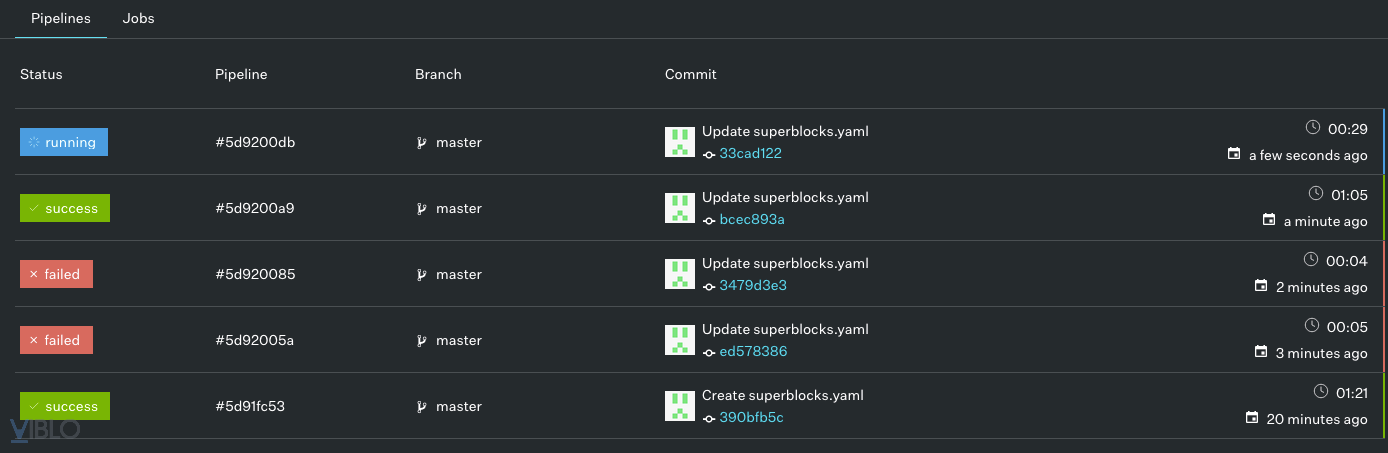
Task: Click the success badge for pipeline #5d9200a9
Action: (x=65, y=209)
